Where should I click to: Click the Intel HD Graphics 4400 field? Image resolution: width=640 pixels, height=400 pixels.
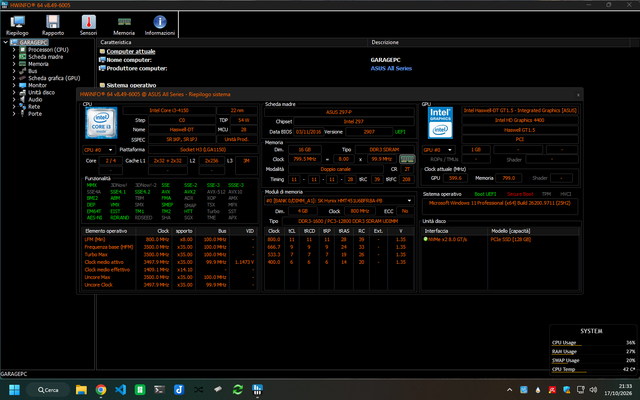(520, 120)
